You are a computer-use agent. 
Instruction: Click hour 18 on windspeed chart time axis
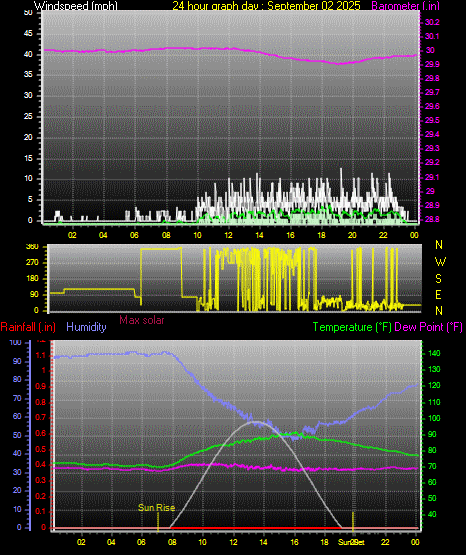tap(321, 235)
